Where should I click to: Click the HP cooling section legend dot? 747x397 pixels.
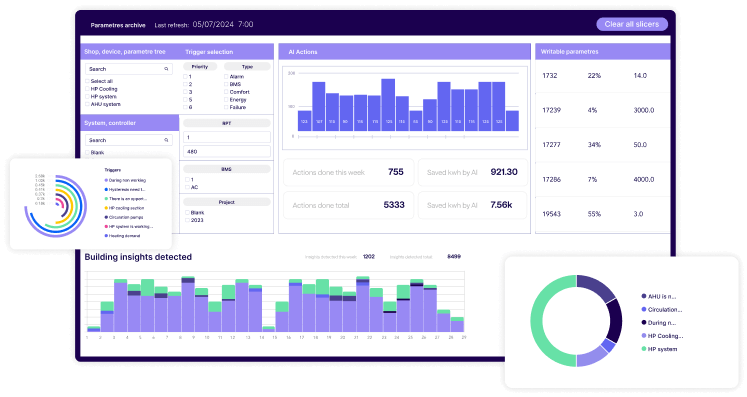tap(106, 208)
